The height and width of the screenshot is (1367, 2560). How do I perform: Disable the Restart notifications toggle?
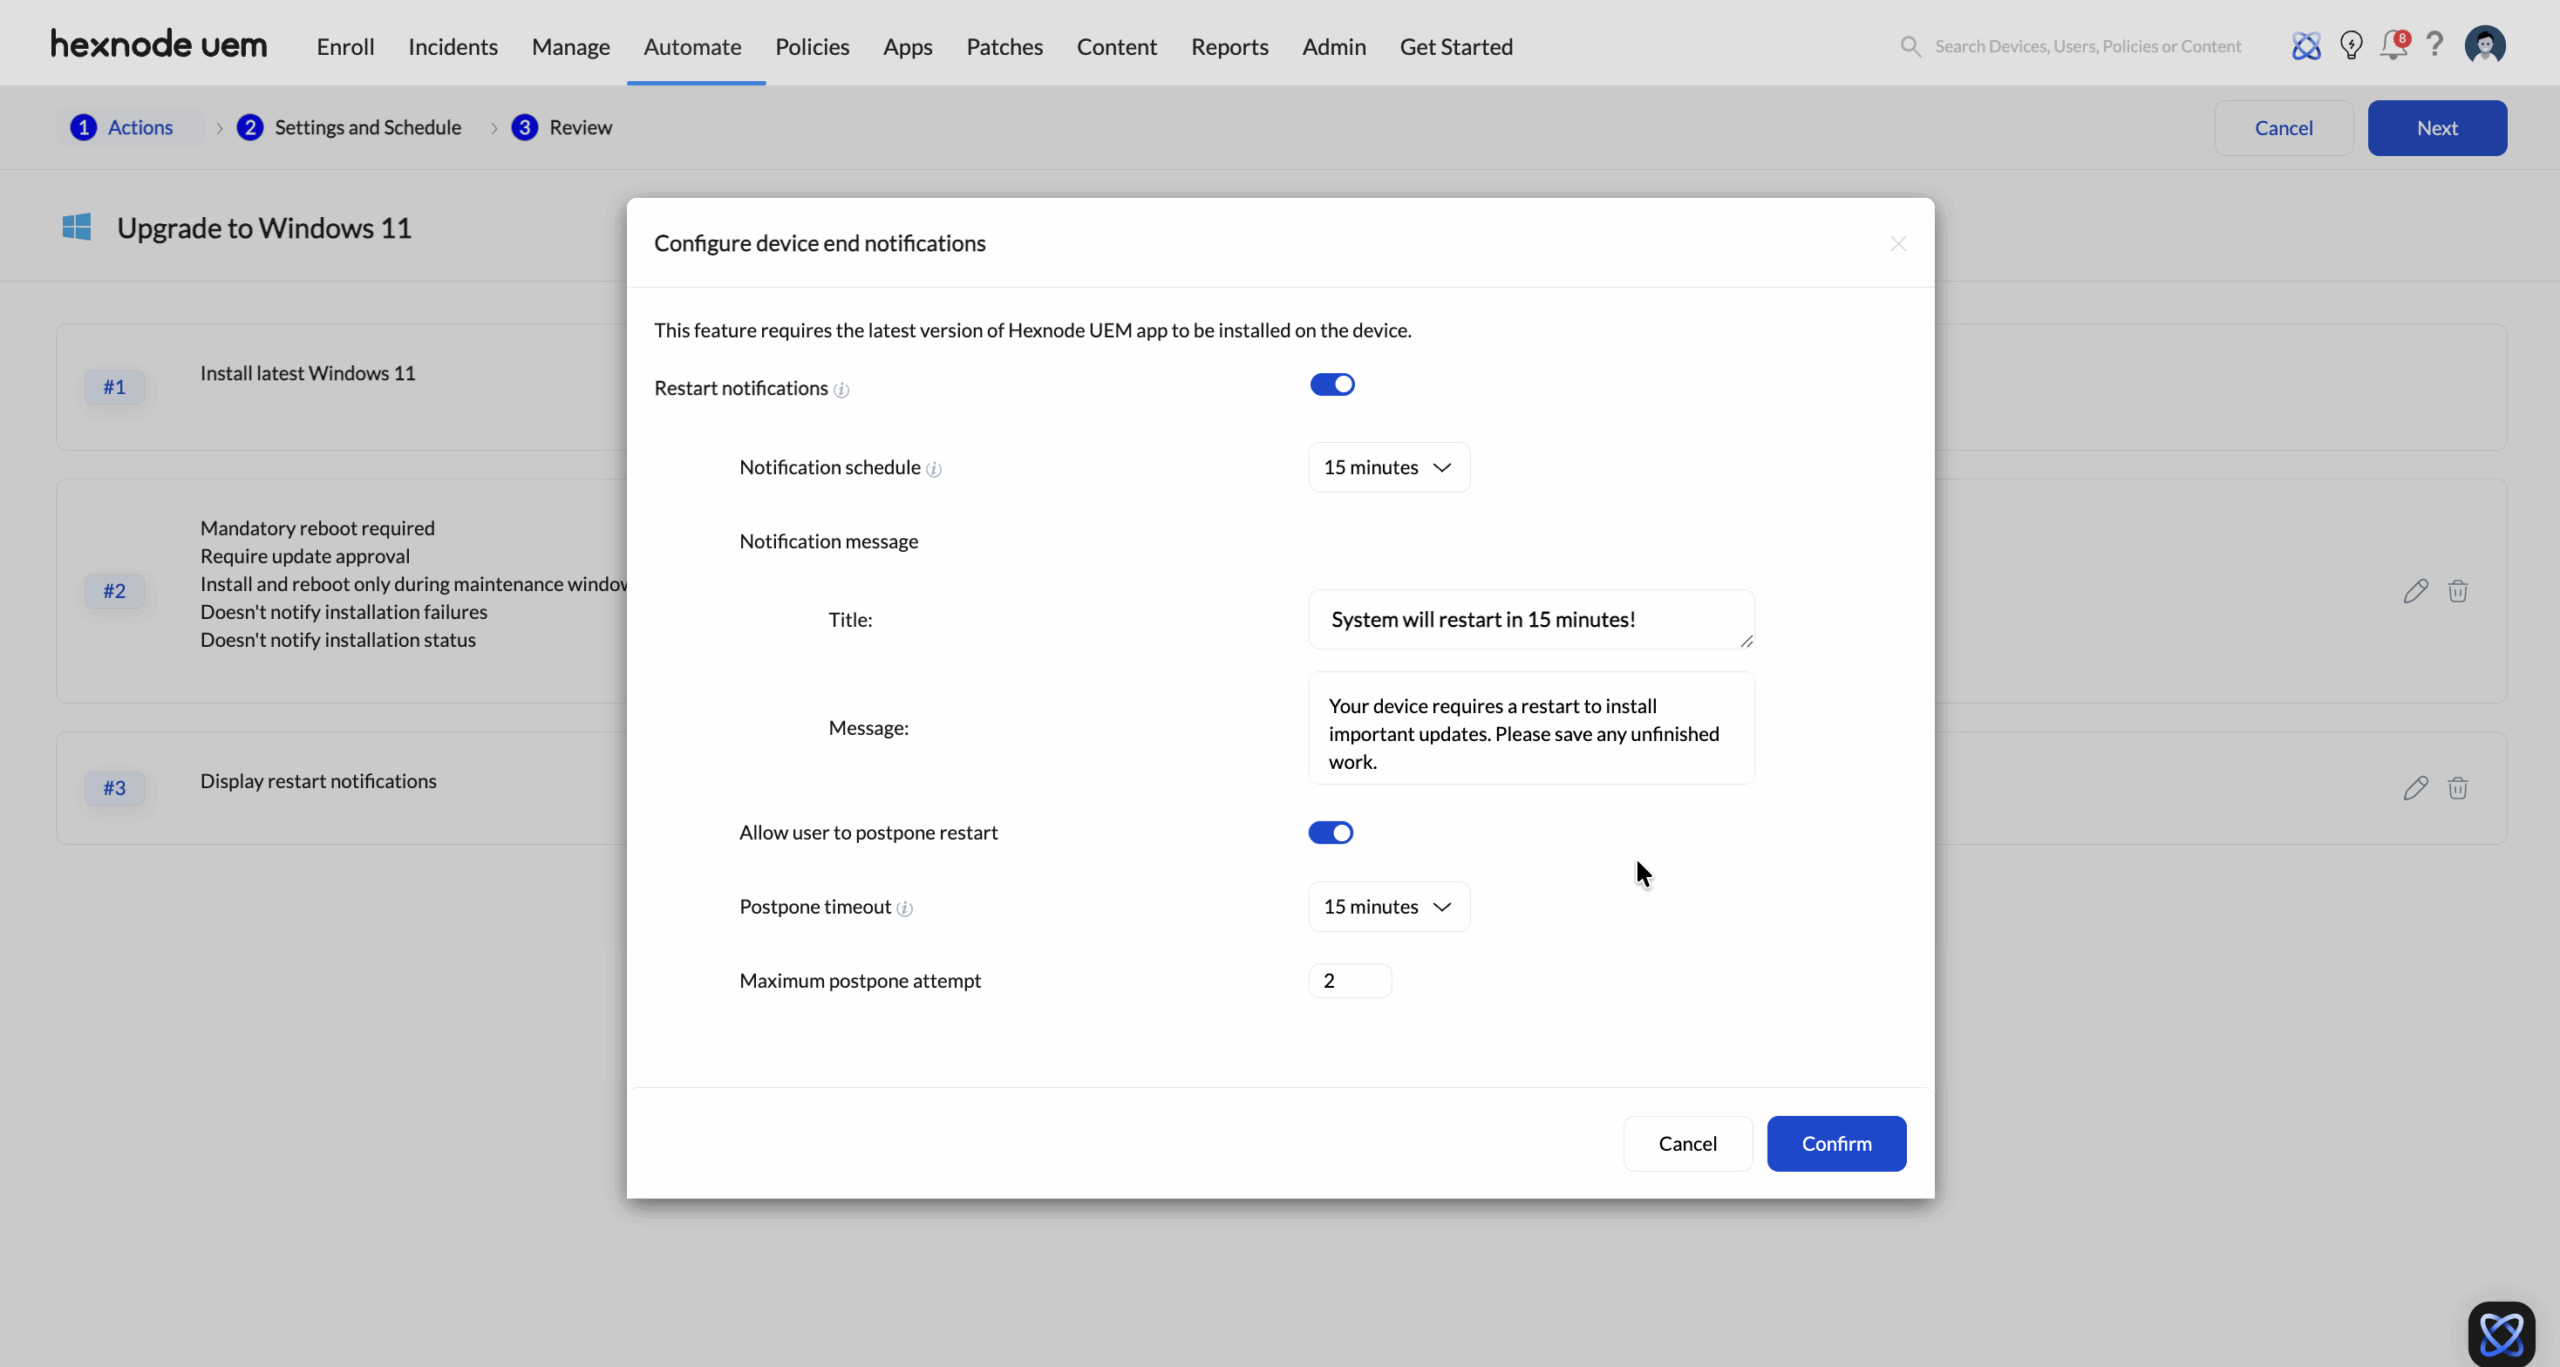(x=1332, y=385)
